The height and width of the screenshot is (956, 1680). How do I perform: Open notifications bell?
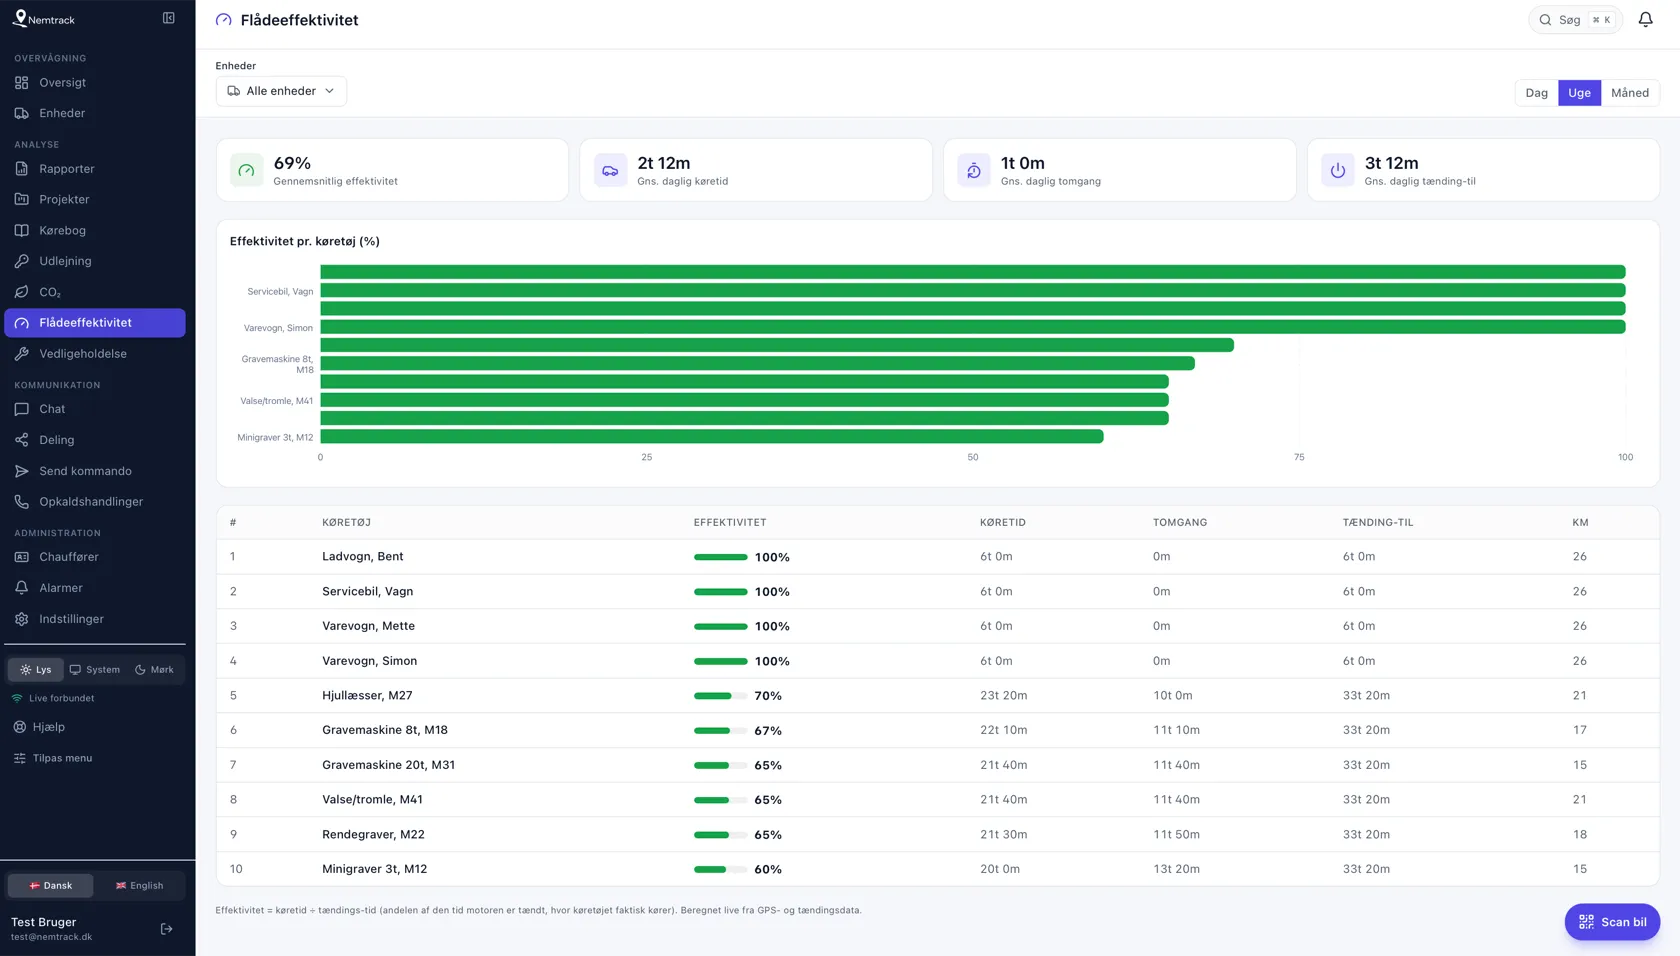pos(1645,20)
